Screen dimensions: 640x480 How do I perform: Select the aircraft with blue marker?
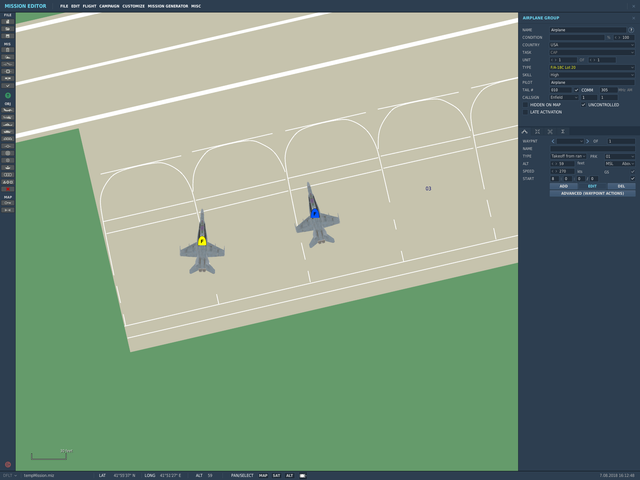point(315,214)
